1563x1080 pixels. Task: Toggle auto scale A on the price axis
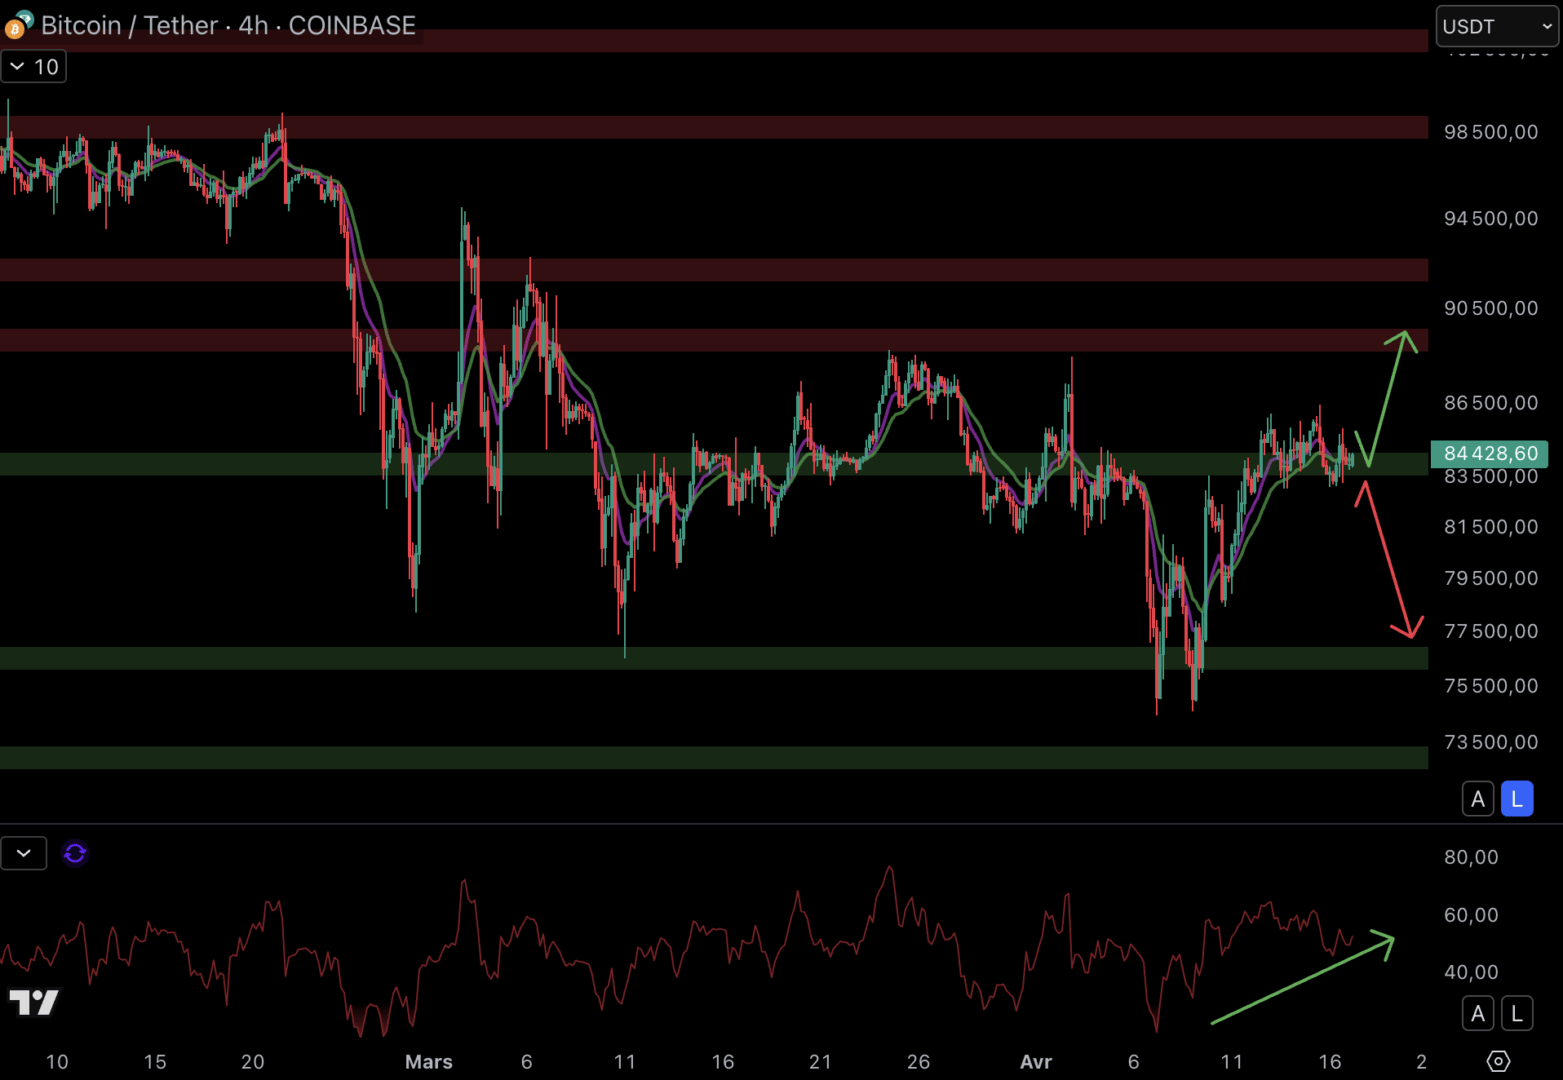pos(1478,799)
